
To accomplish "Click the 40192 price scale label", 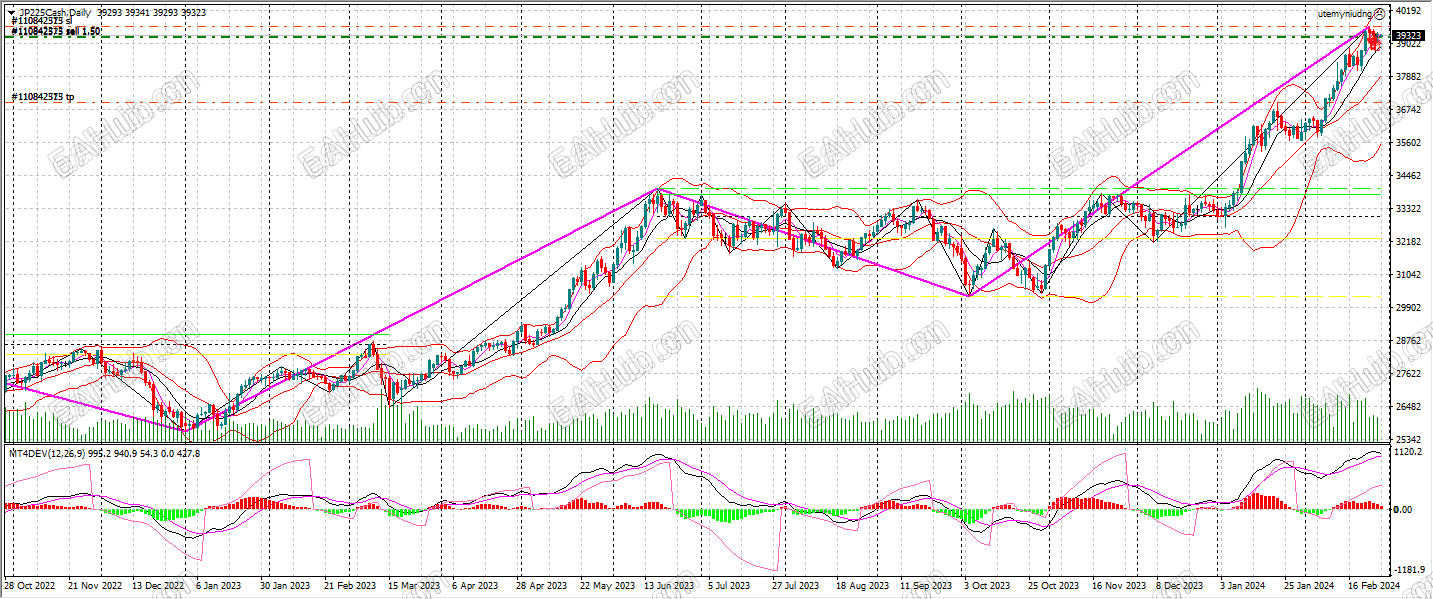I will point(1408,11).
